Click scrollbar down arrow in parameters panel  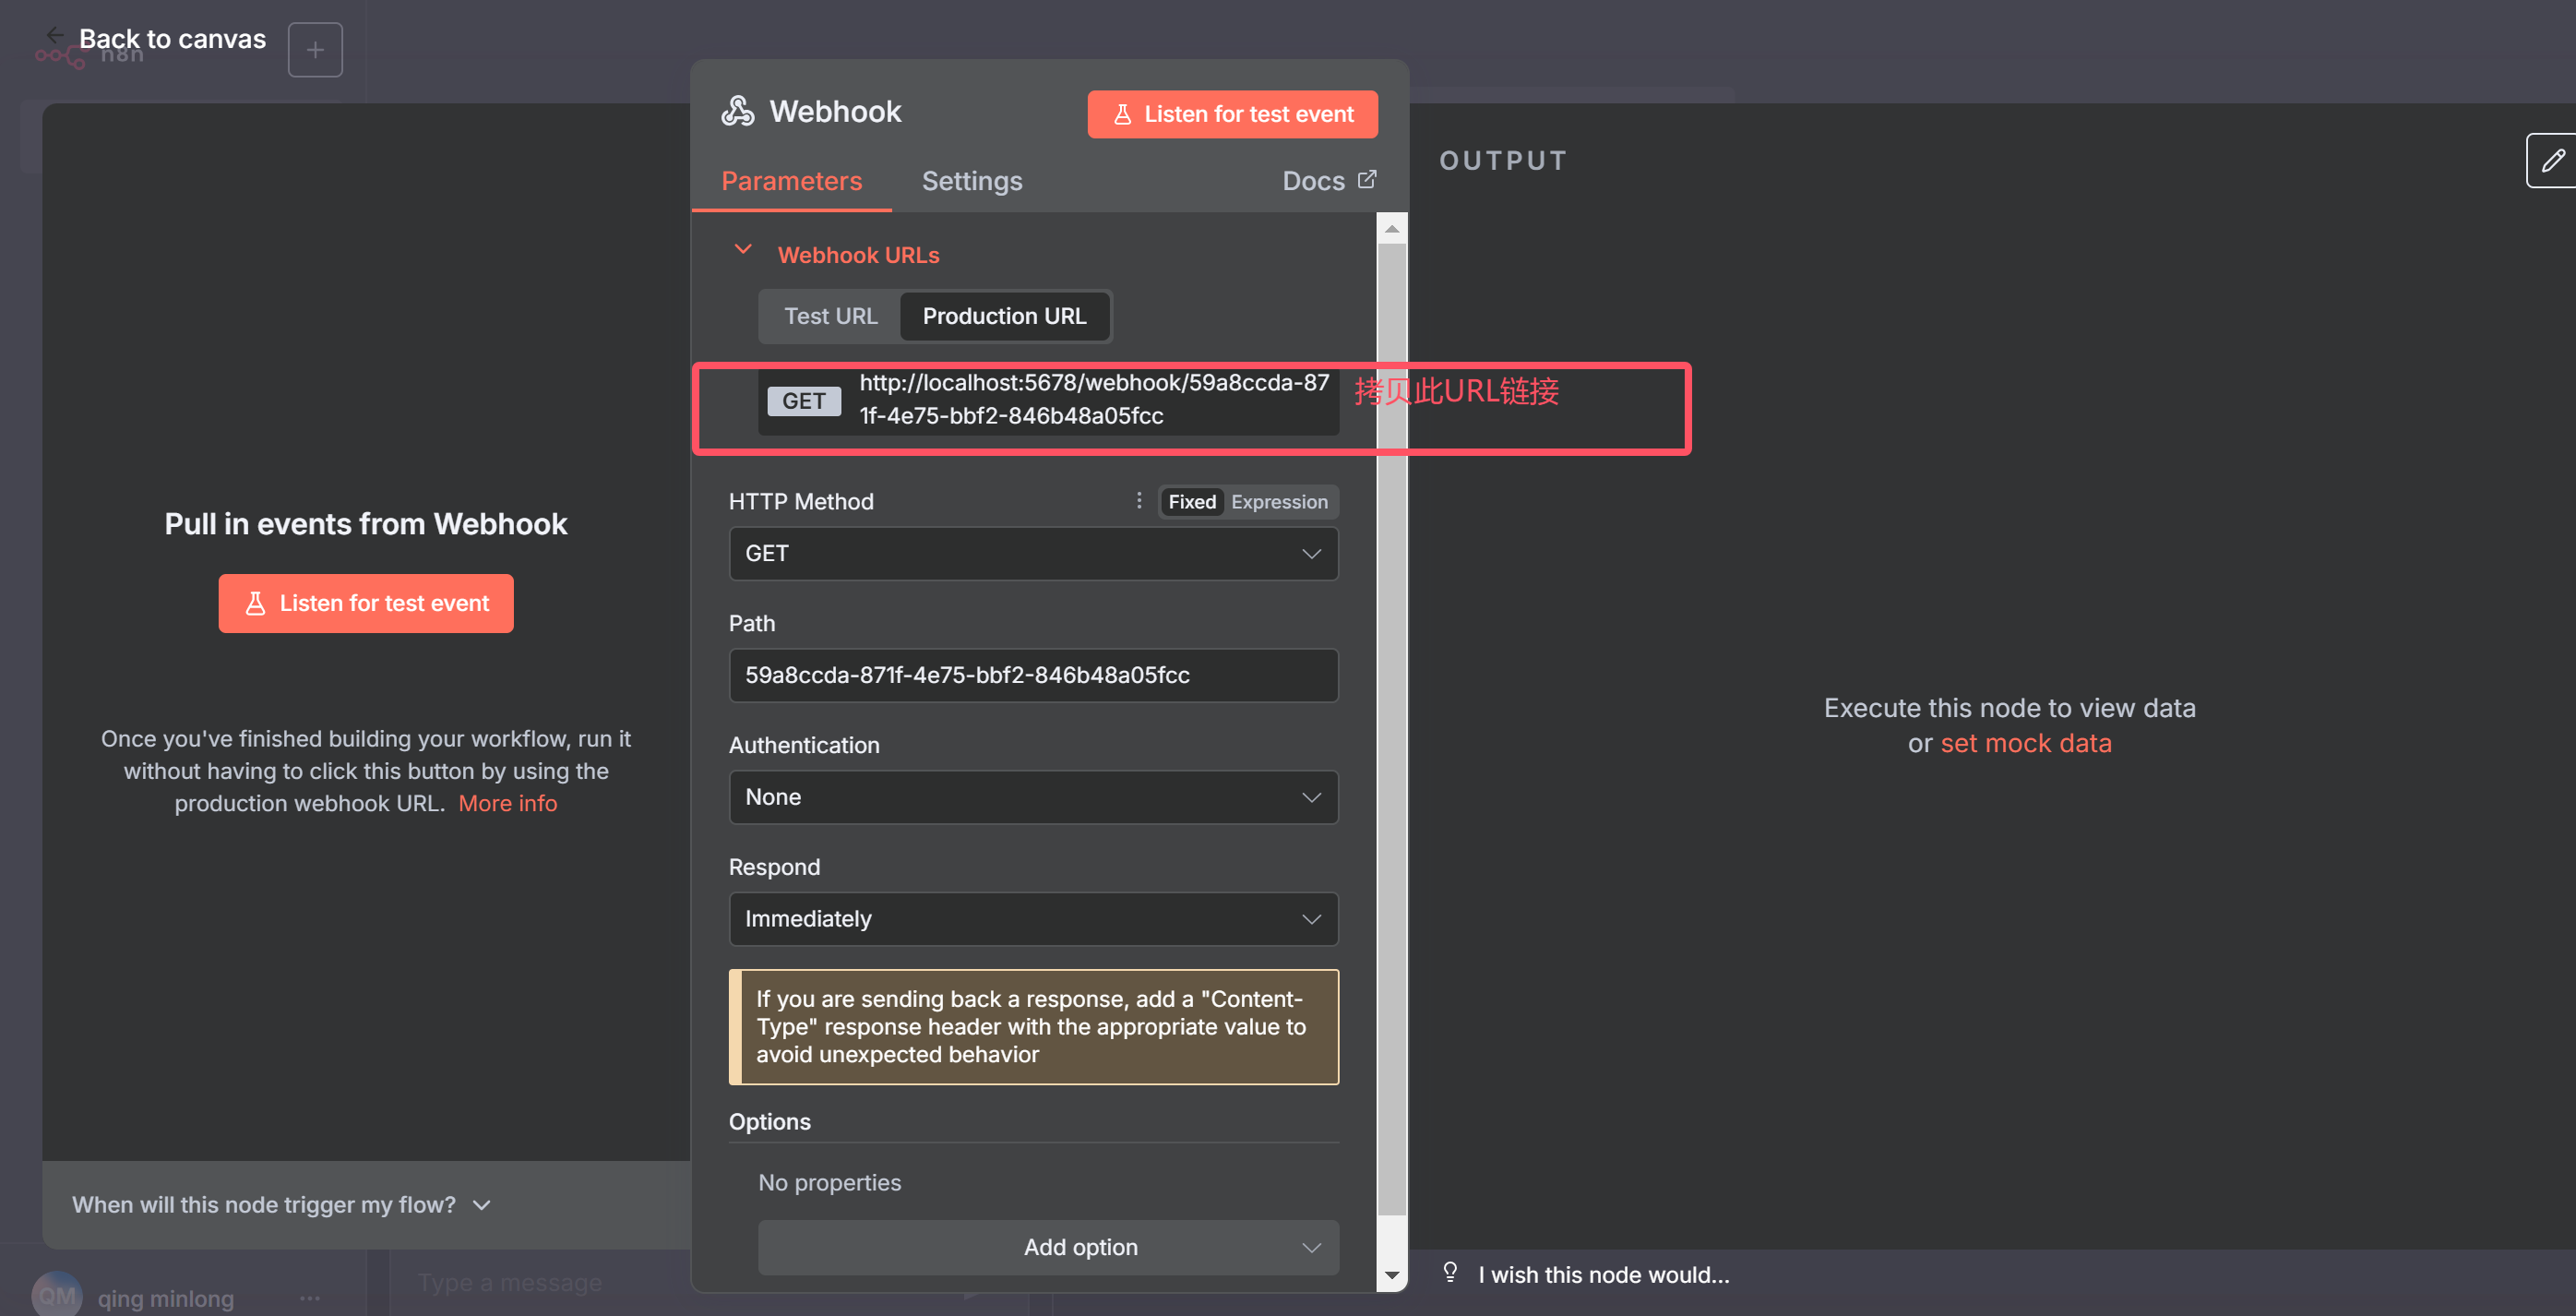point(1391,1275)
